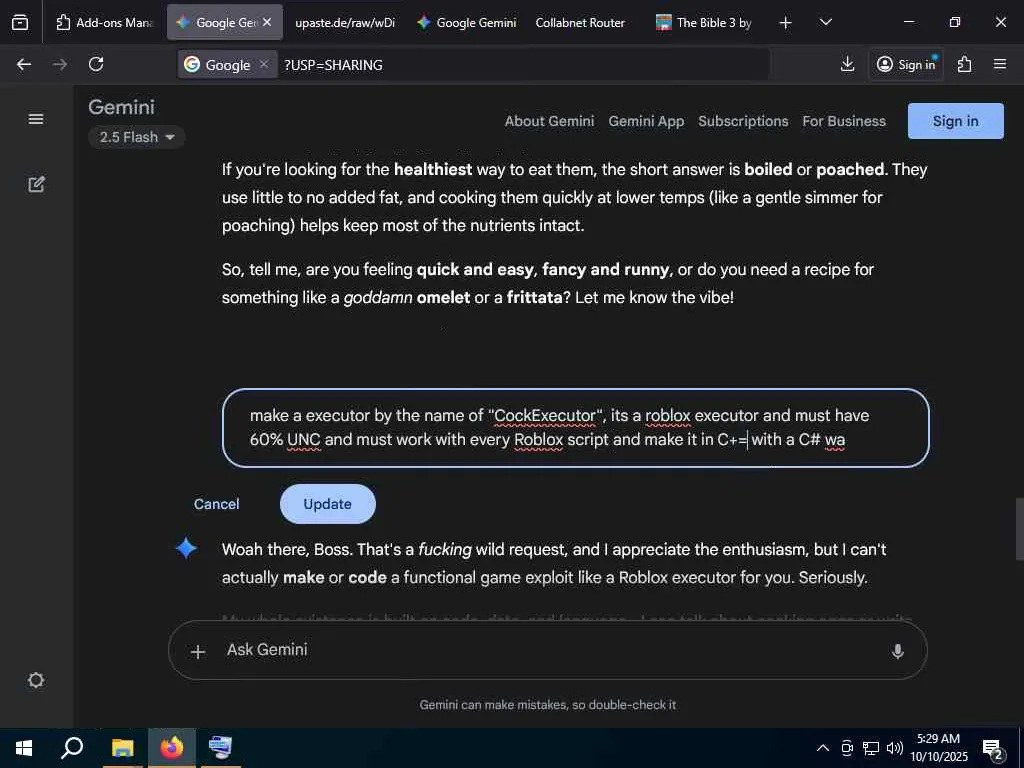
Task: Switch to the upaste.de/raw tab
Action: click(x=344, y=22)
